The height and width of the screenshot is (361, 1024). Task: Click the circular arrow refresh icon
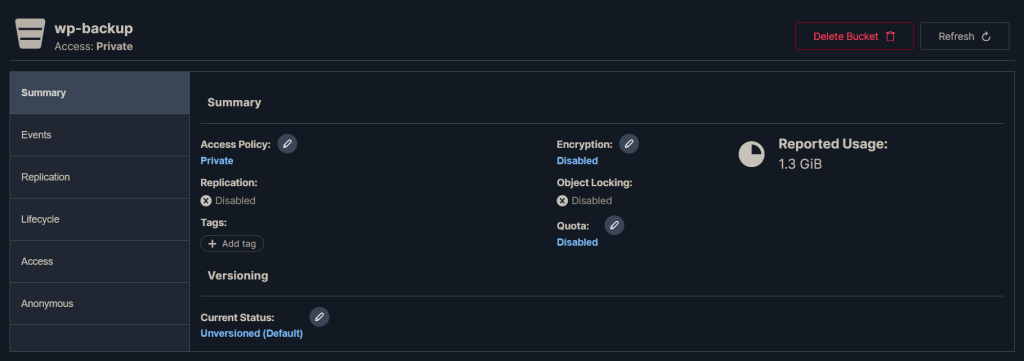pyautogui.click(x=986, y=37)
